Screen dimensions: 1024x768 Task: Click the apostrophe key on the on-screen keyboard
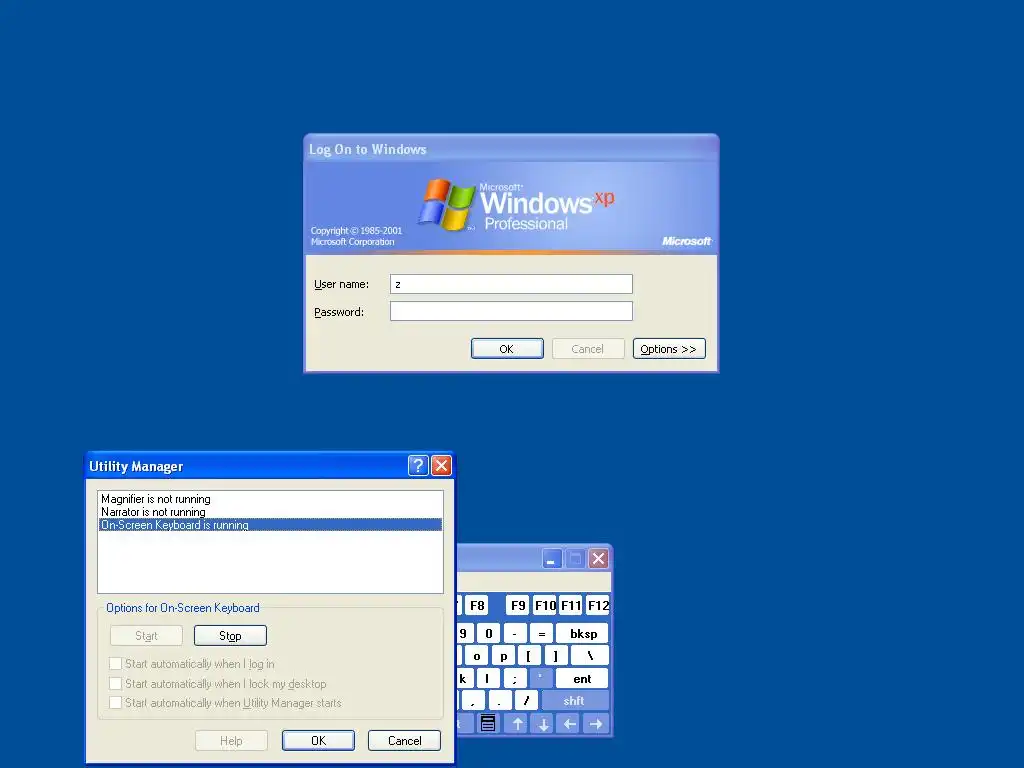[x=541, y=679]
